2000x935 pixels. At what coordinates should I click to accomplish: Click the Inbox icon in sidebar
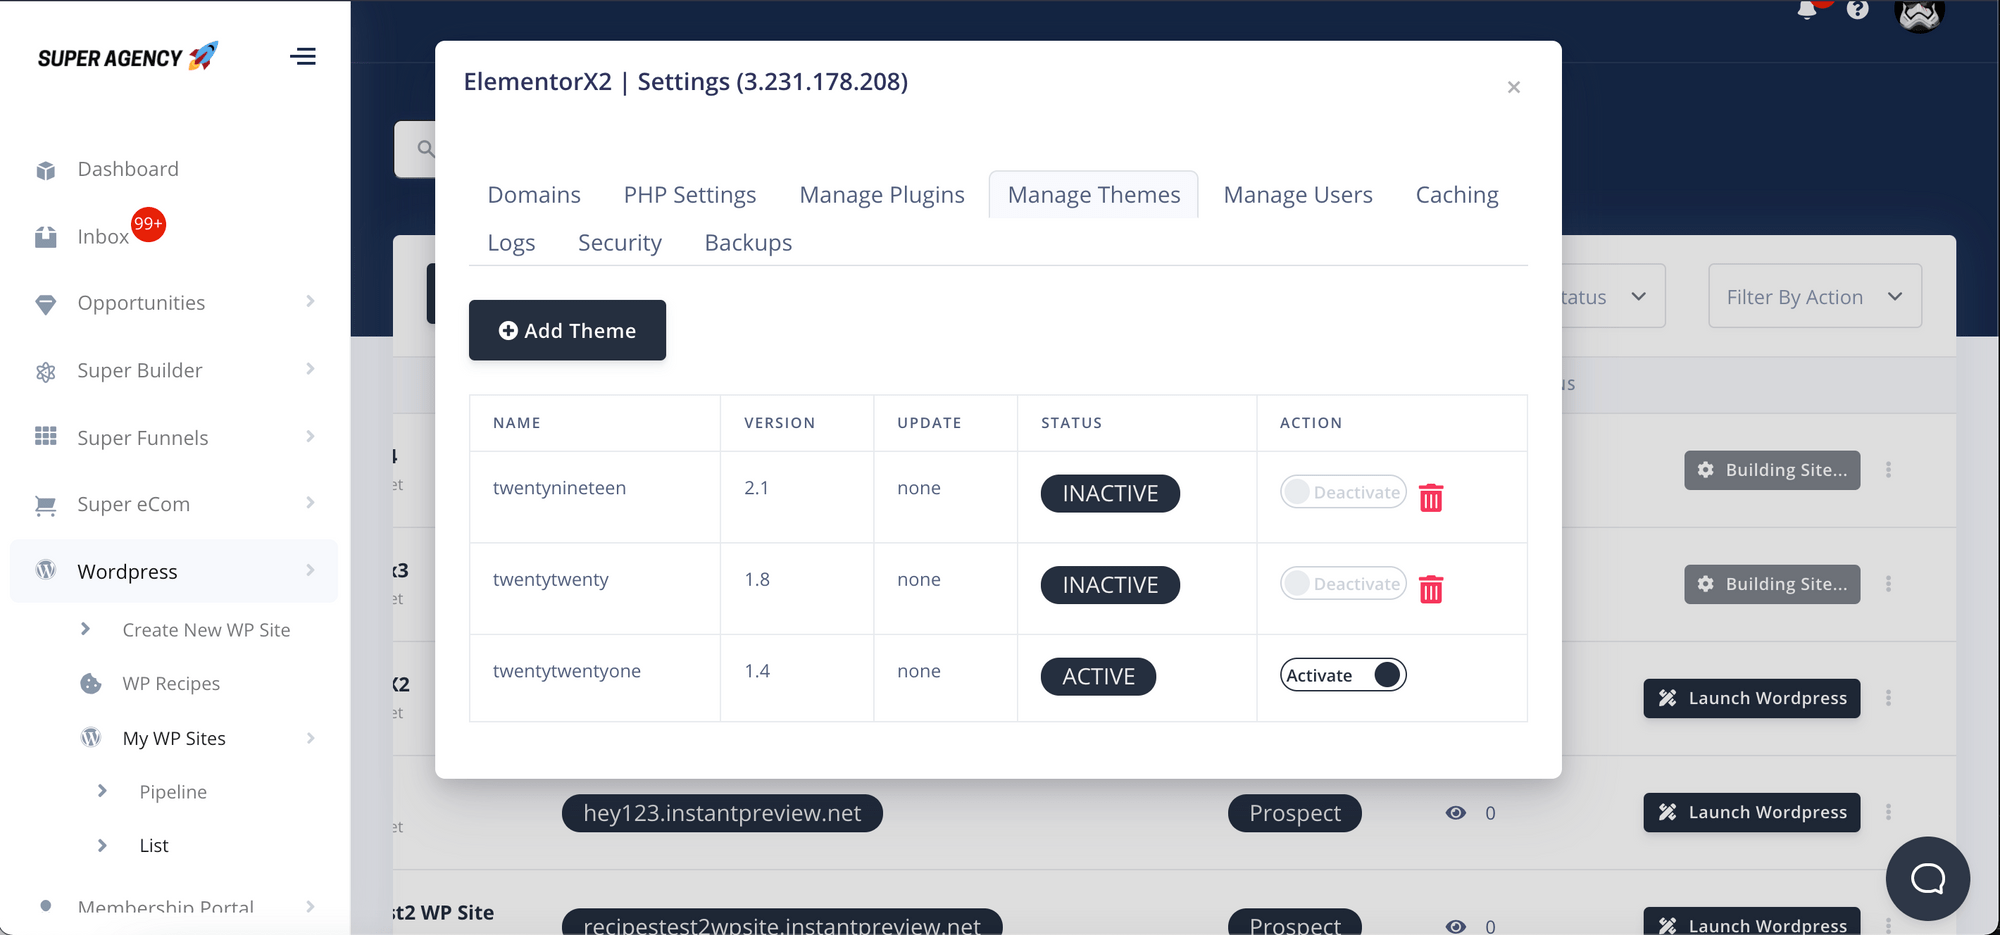[46, 237]
